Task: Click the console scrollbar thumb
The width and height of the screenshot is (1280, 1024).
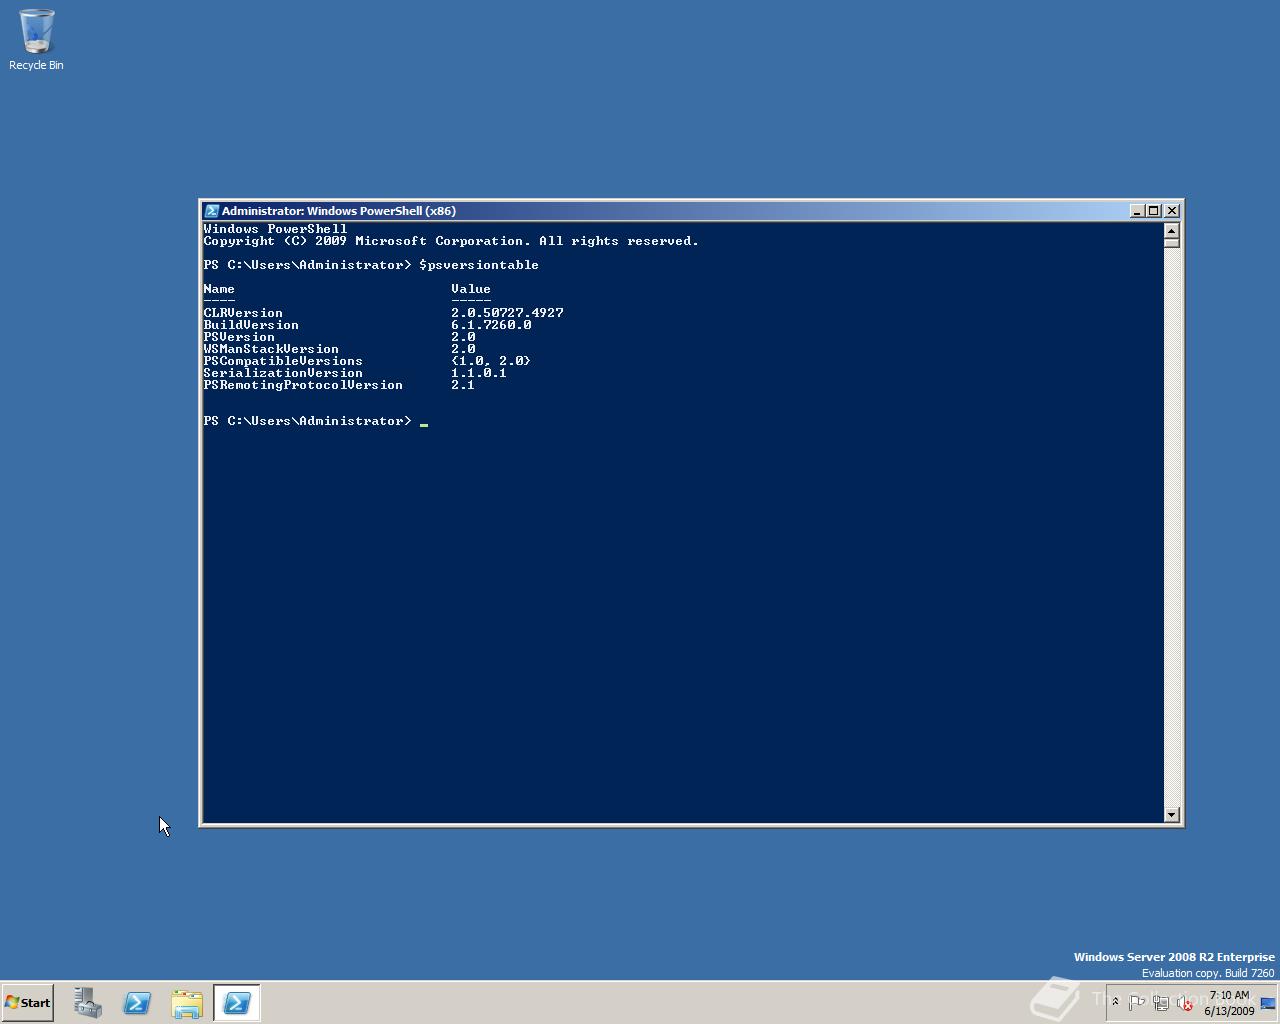Action: (x=1172, y=243)
